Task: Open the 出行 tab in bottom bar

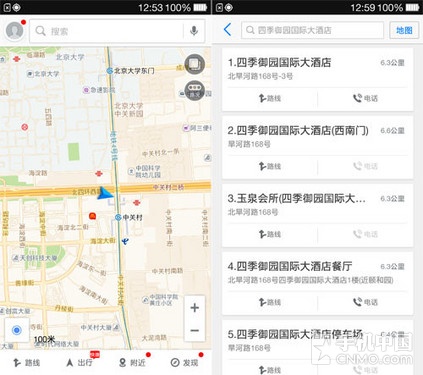Action: [79, 362]
